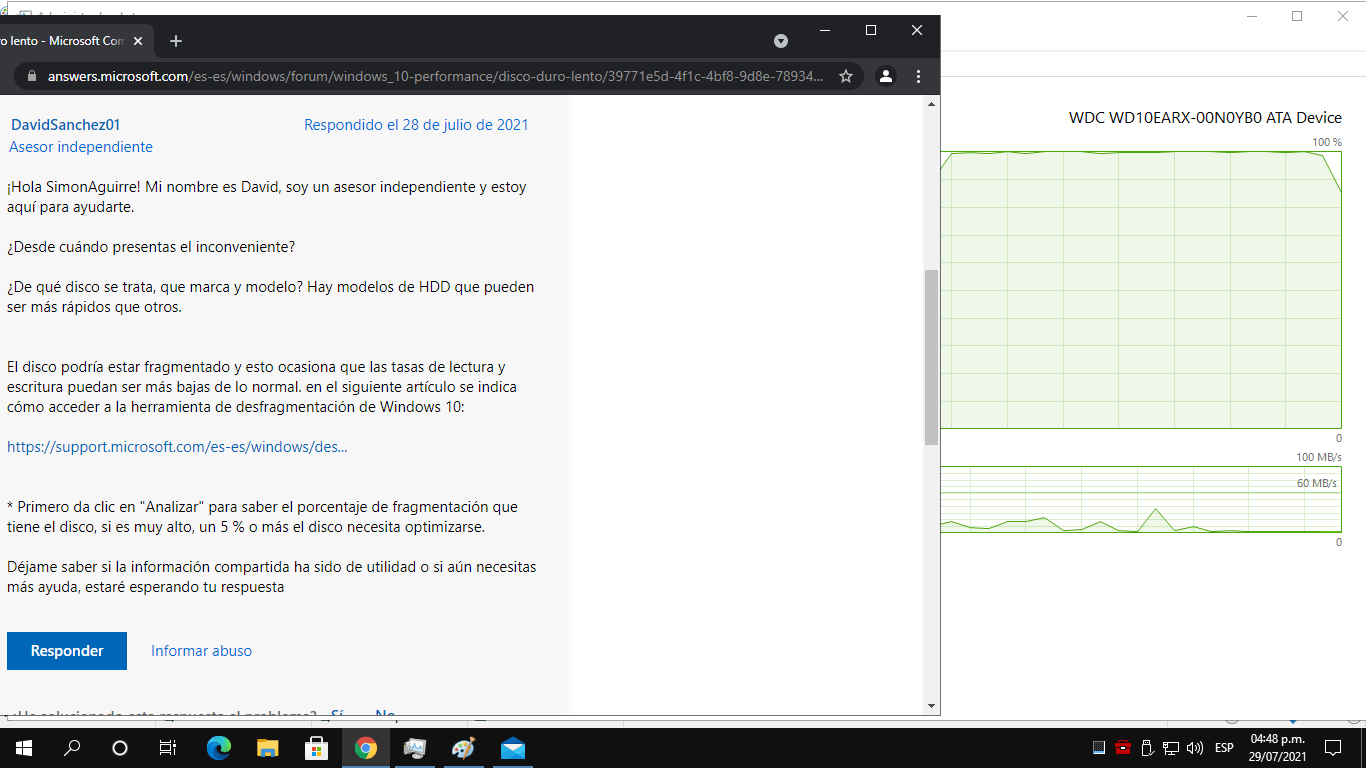
Task: Open the Windows Start menu
Action: (24, 748)
